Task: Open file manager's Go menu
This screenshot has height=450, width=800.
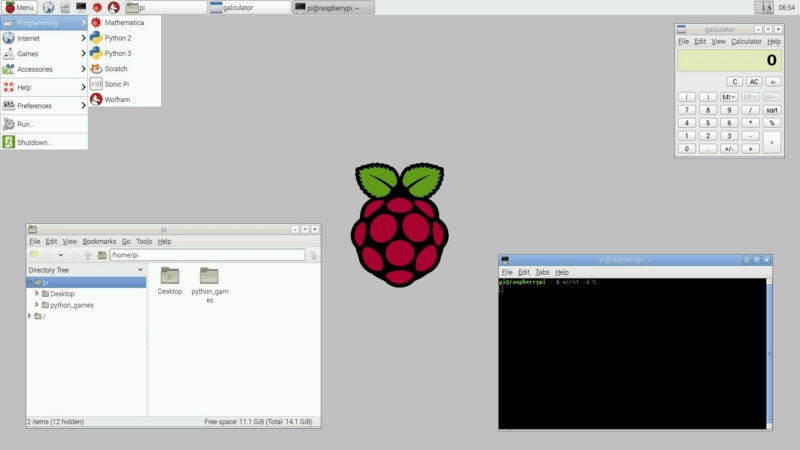Action: tap(126, 241)
